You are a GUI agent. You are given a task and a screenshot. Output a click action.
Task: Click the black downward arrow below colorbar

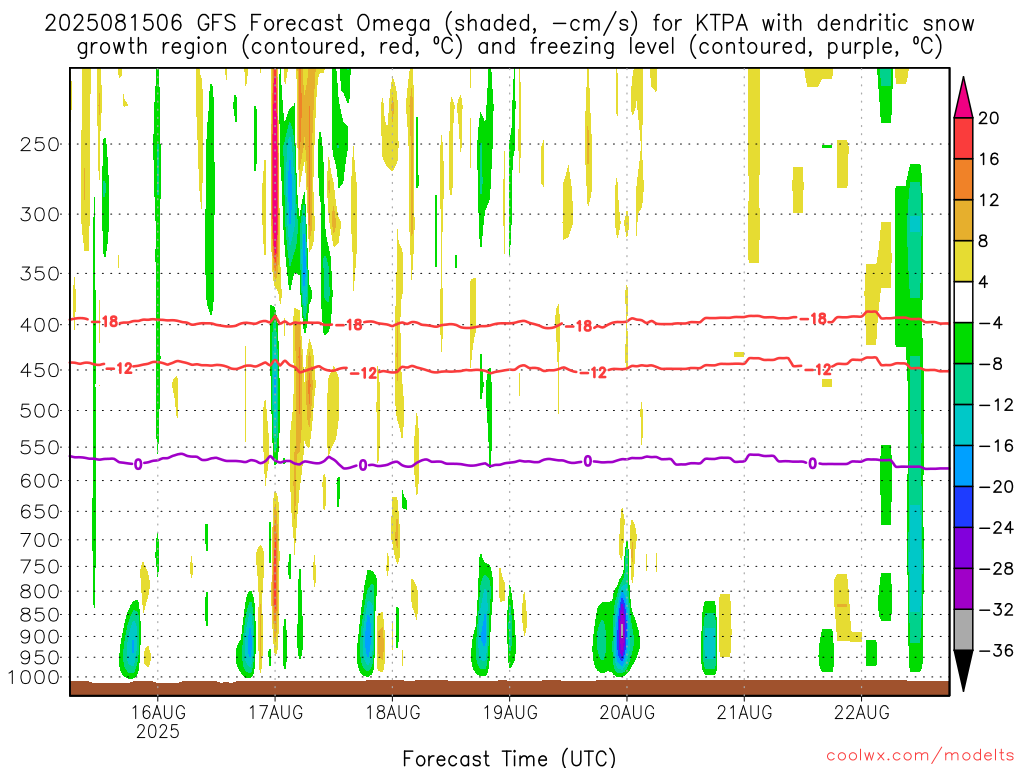tap(963, 670)
